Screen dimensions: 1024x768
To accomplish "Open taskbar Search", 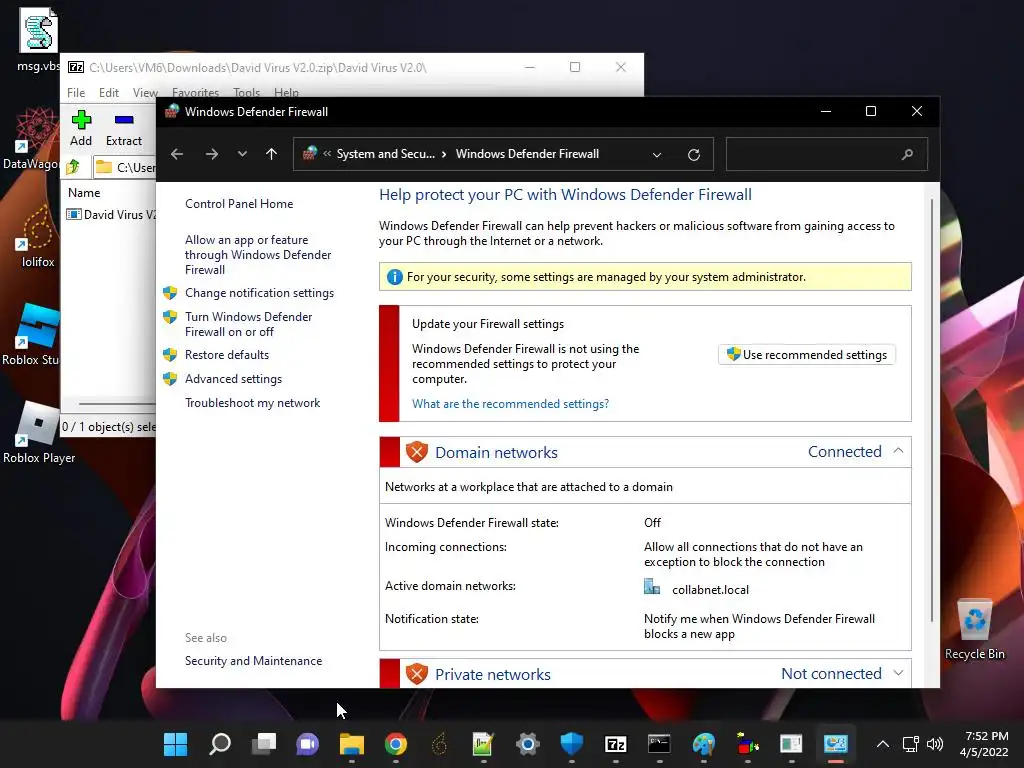I will point(219,744).
